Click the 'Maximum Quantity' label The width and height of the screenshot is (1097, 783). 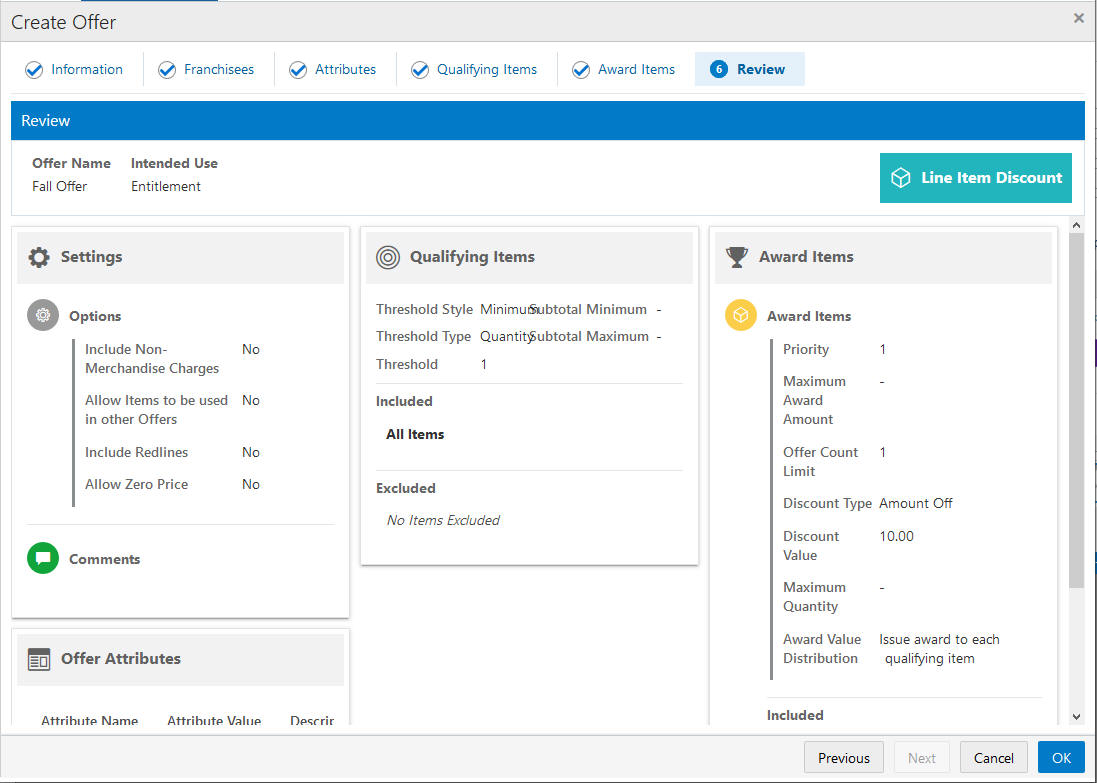(x=814, y=597)
